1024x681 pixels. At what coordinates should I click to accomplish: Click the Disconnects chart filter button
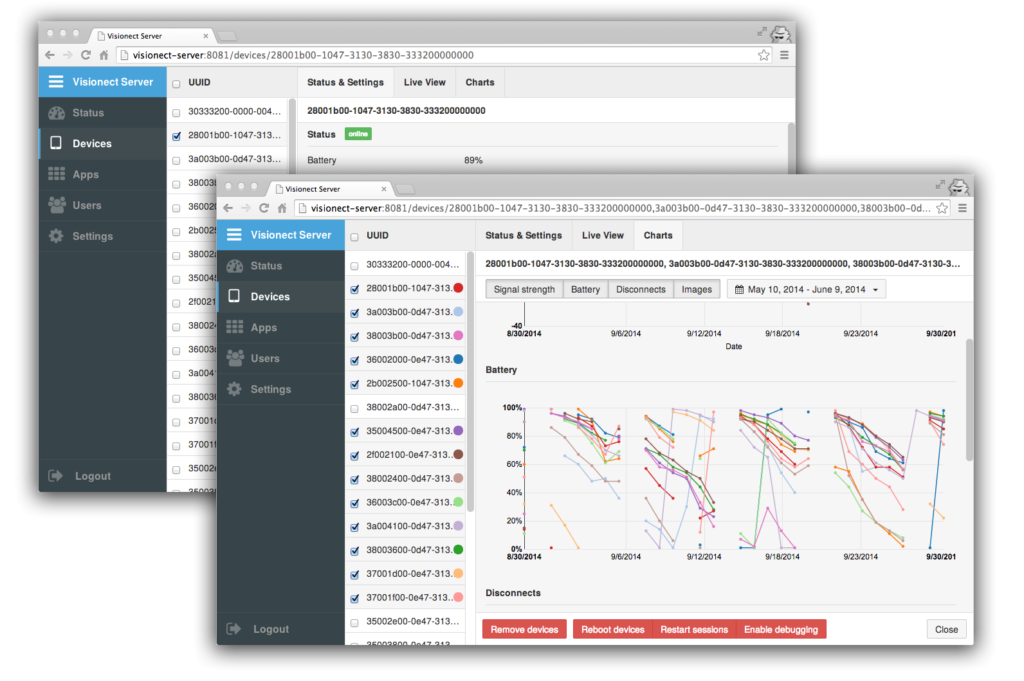pyautogui.click(x=641, y=289)
